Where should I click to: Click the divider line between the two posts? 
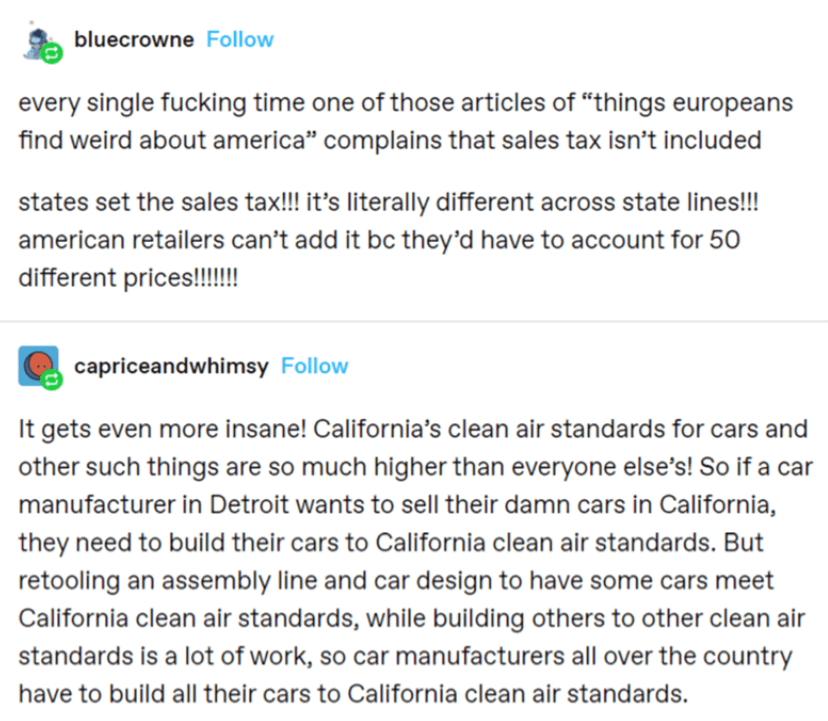[414, 321]
